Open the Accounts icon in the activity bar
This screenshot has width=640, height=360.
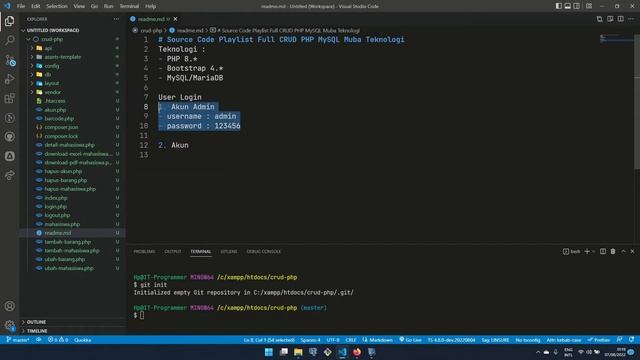10,306
